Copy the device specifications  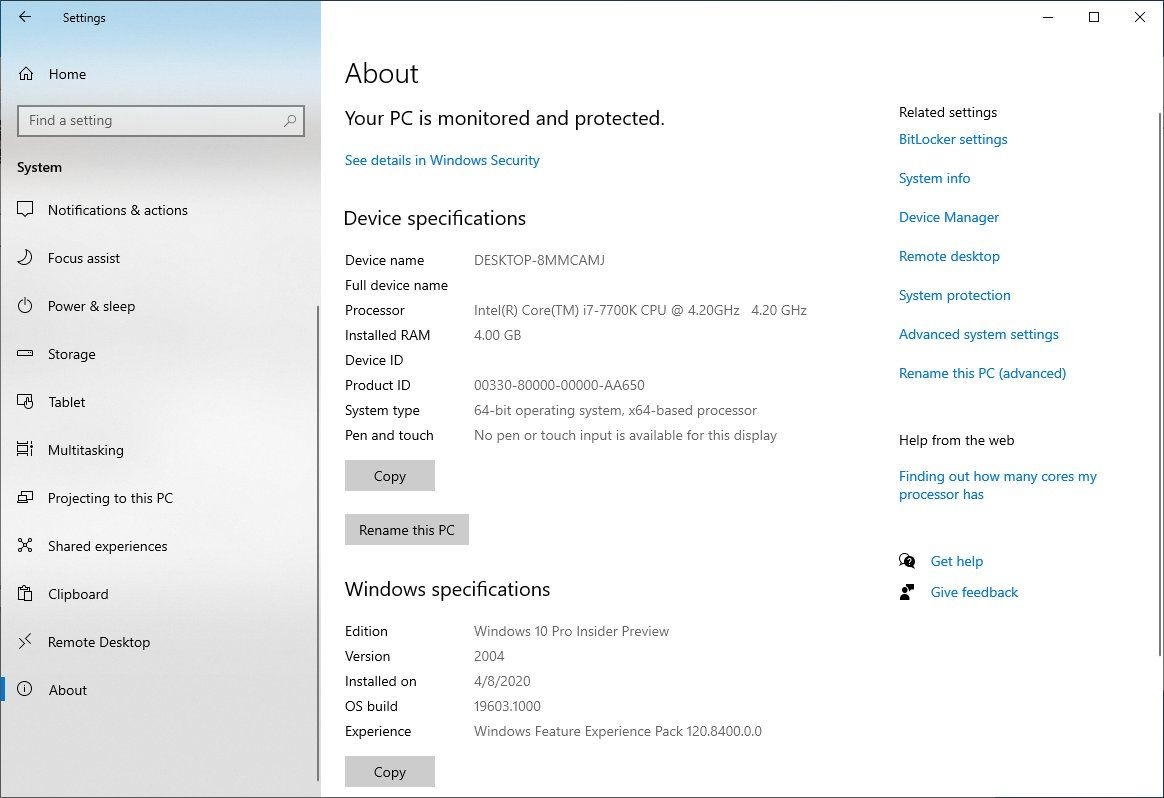click(389, 476)
